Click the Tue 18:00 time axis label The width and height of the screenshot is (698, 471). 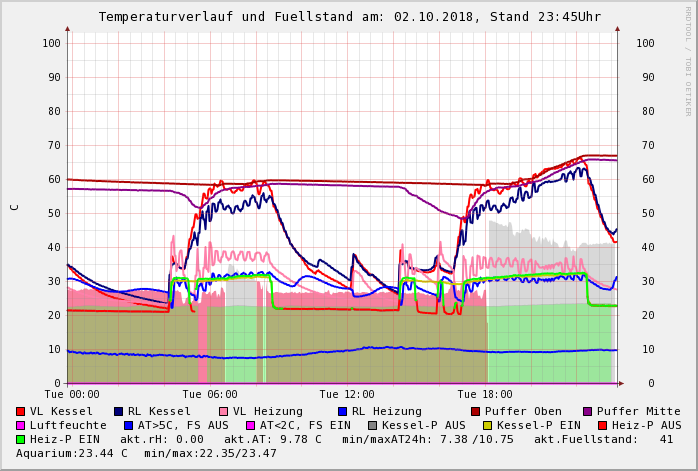484,394
